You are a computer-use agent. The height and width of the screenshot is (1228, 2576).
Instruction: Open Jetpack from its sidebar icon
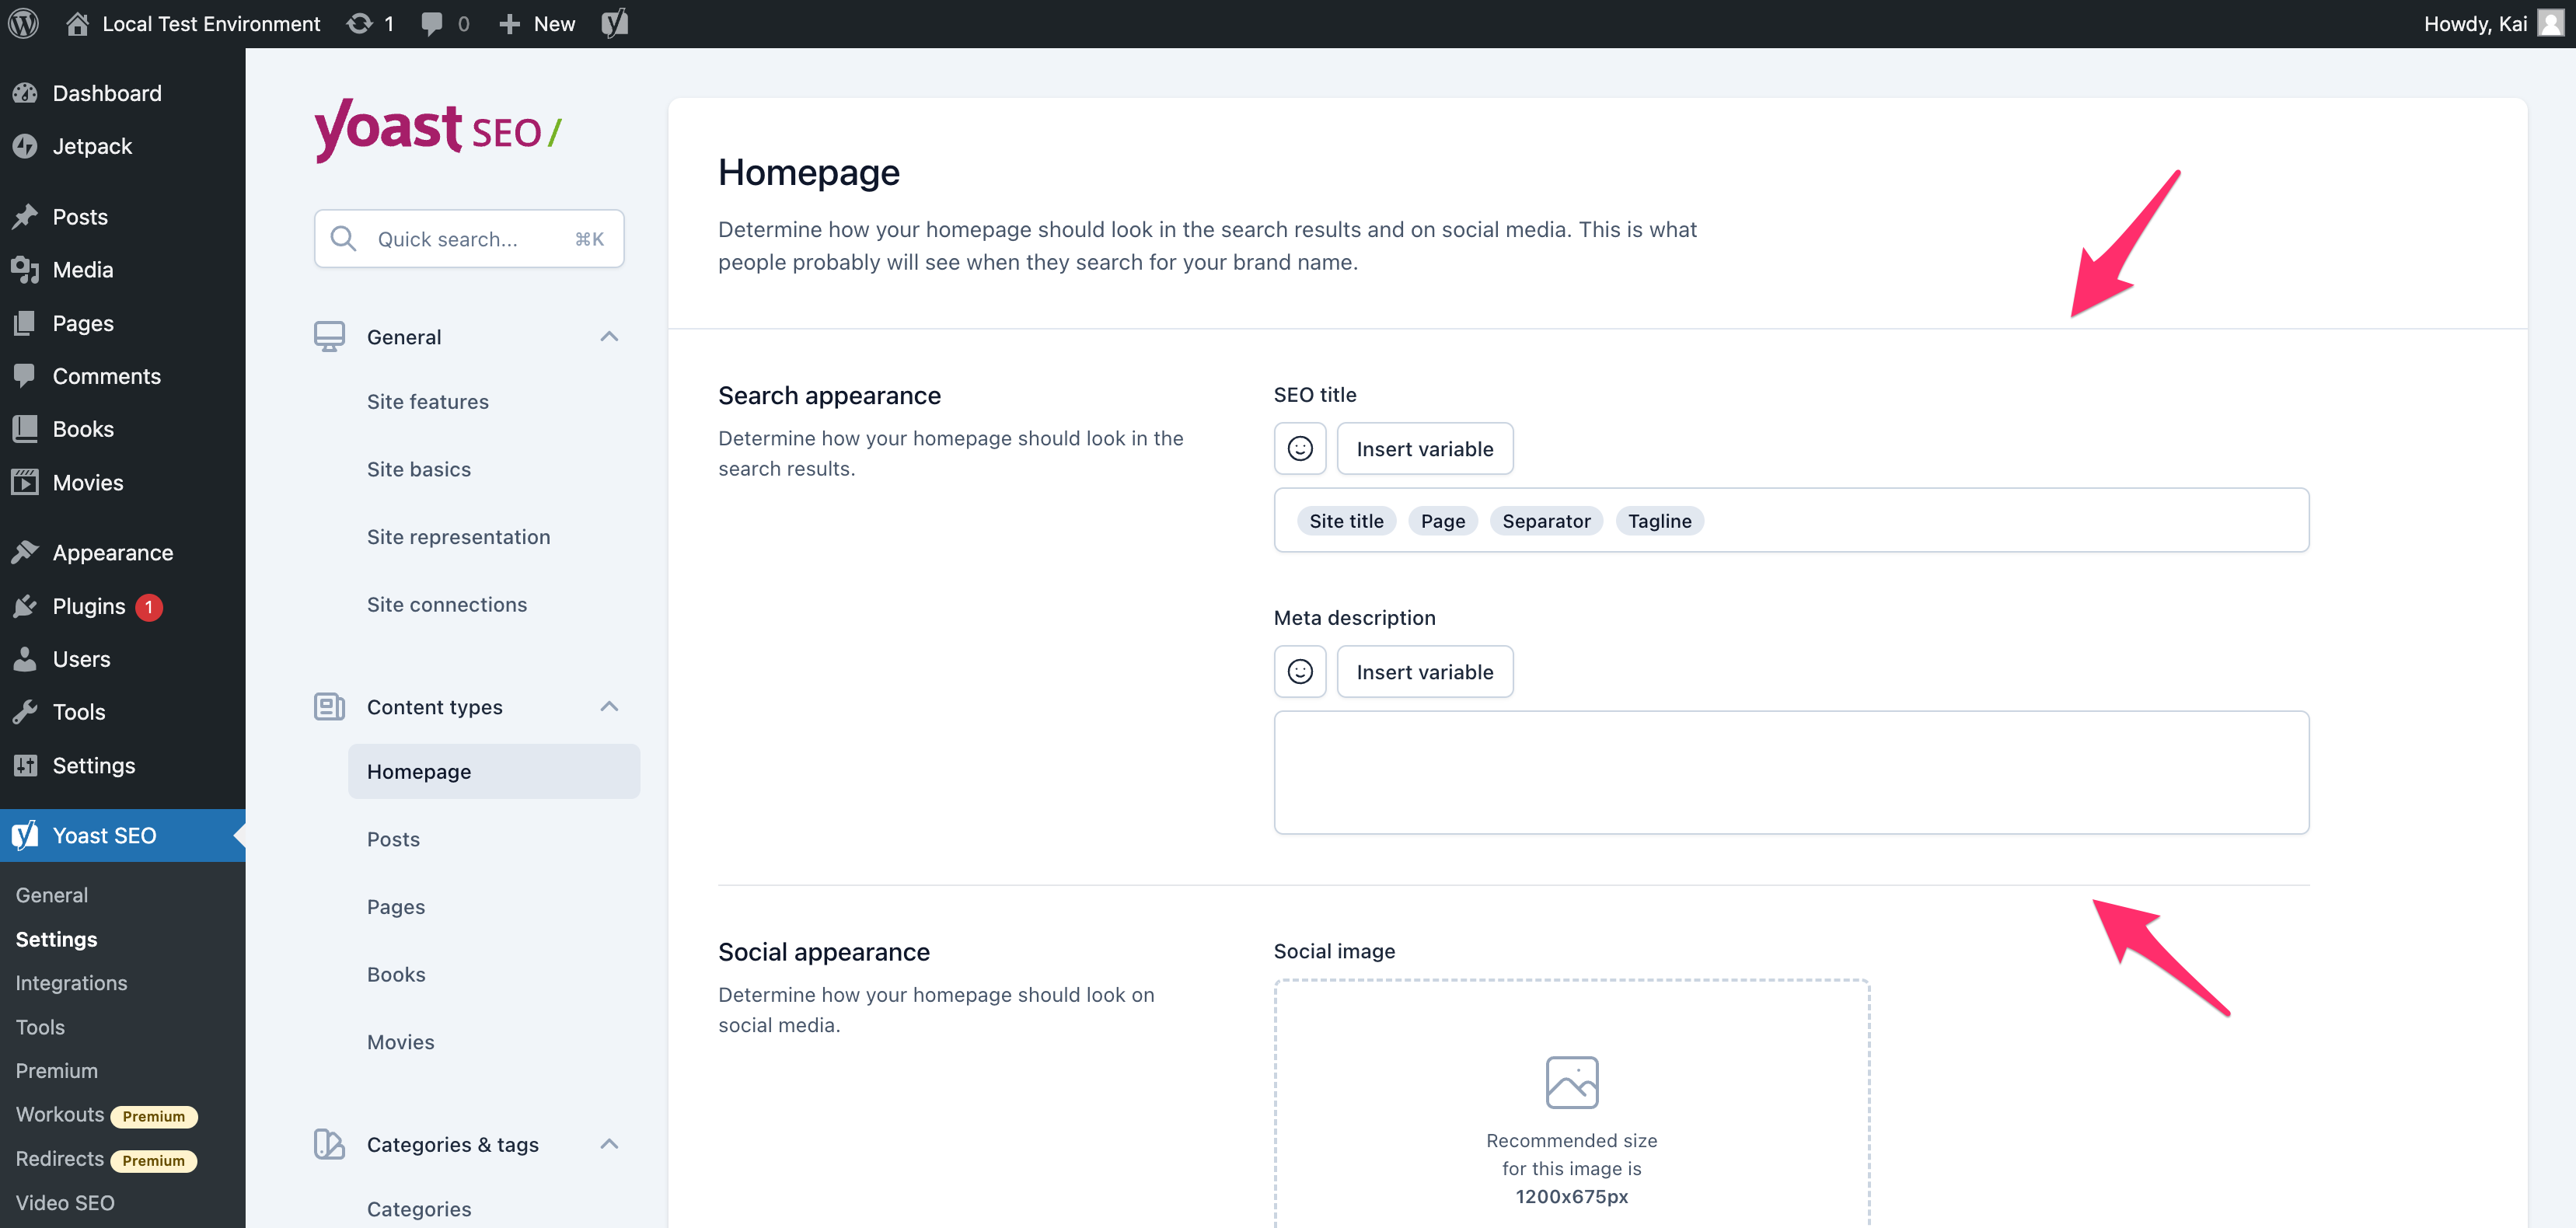tap(26, 145)
